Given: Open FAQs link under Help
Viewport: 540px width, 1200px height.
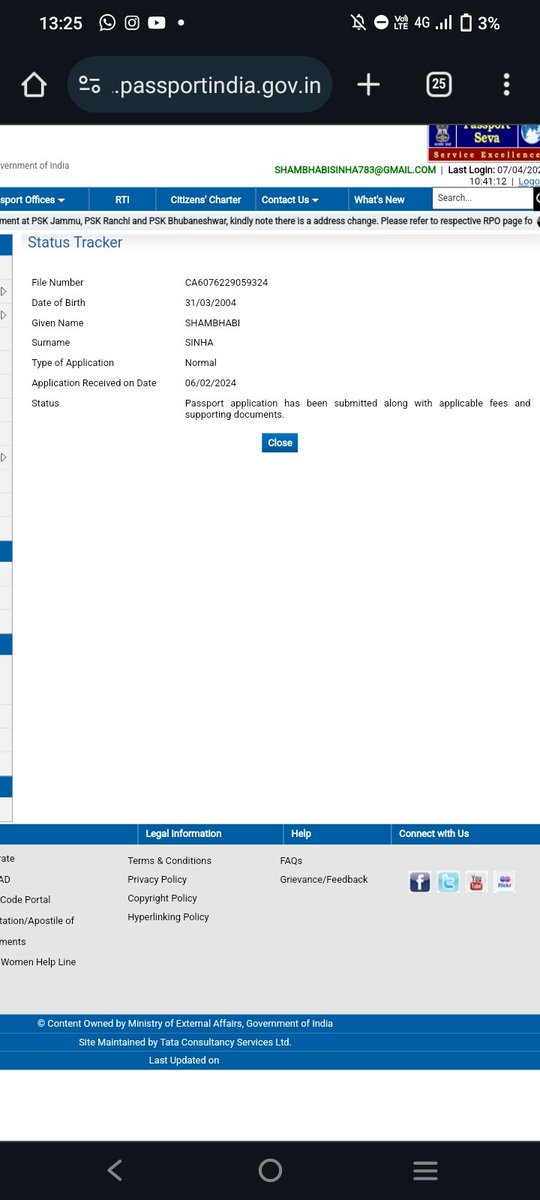Looking at the screenshot, I should pos(291,861).
